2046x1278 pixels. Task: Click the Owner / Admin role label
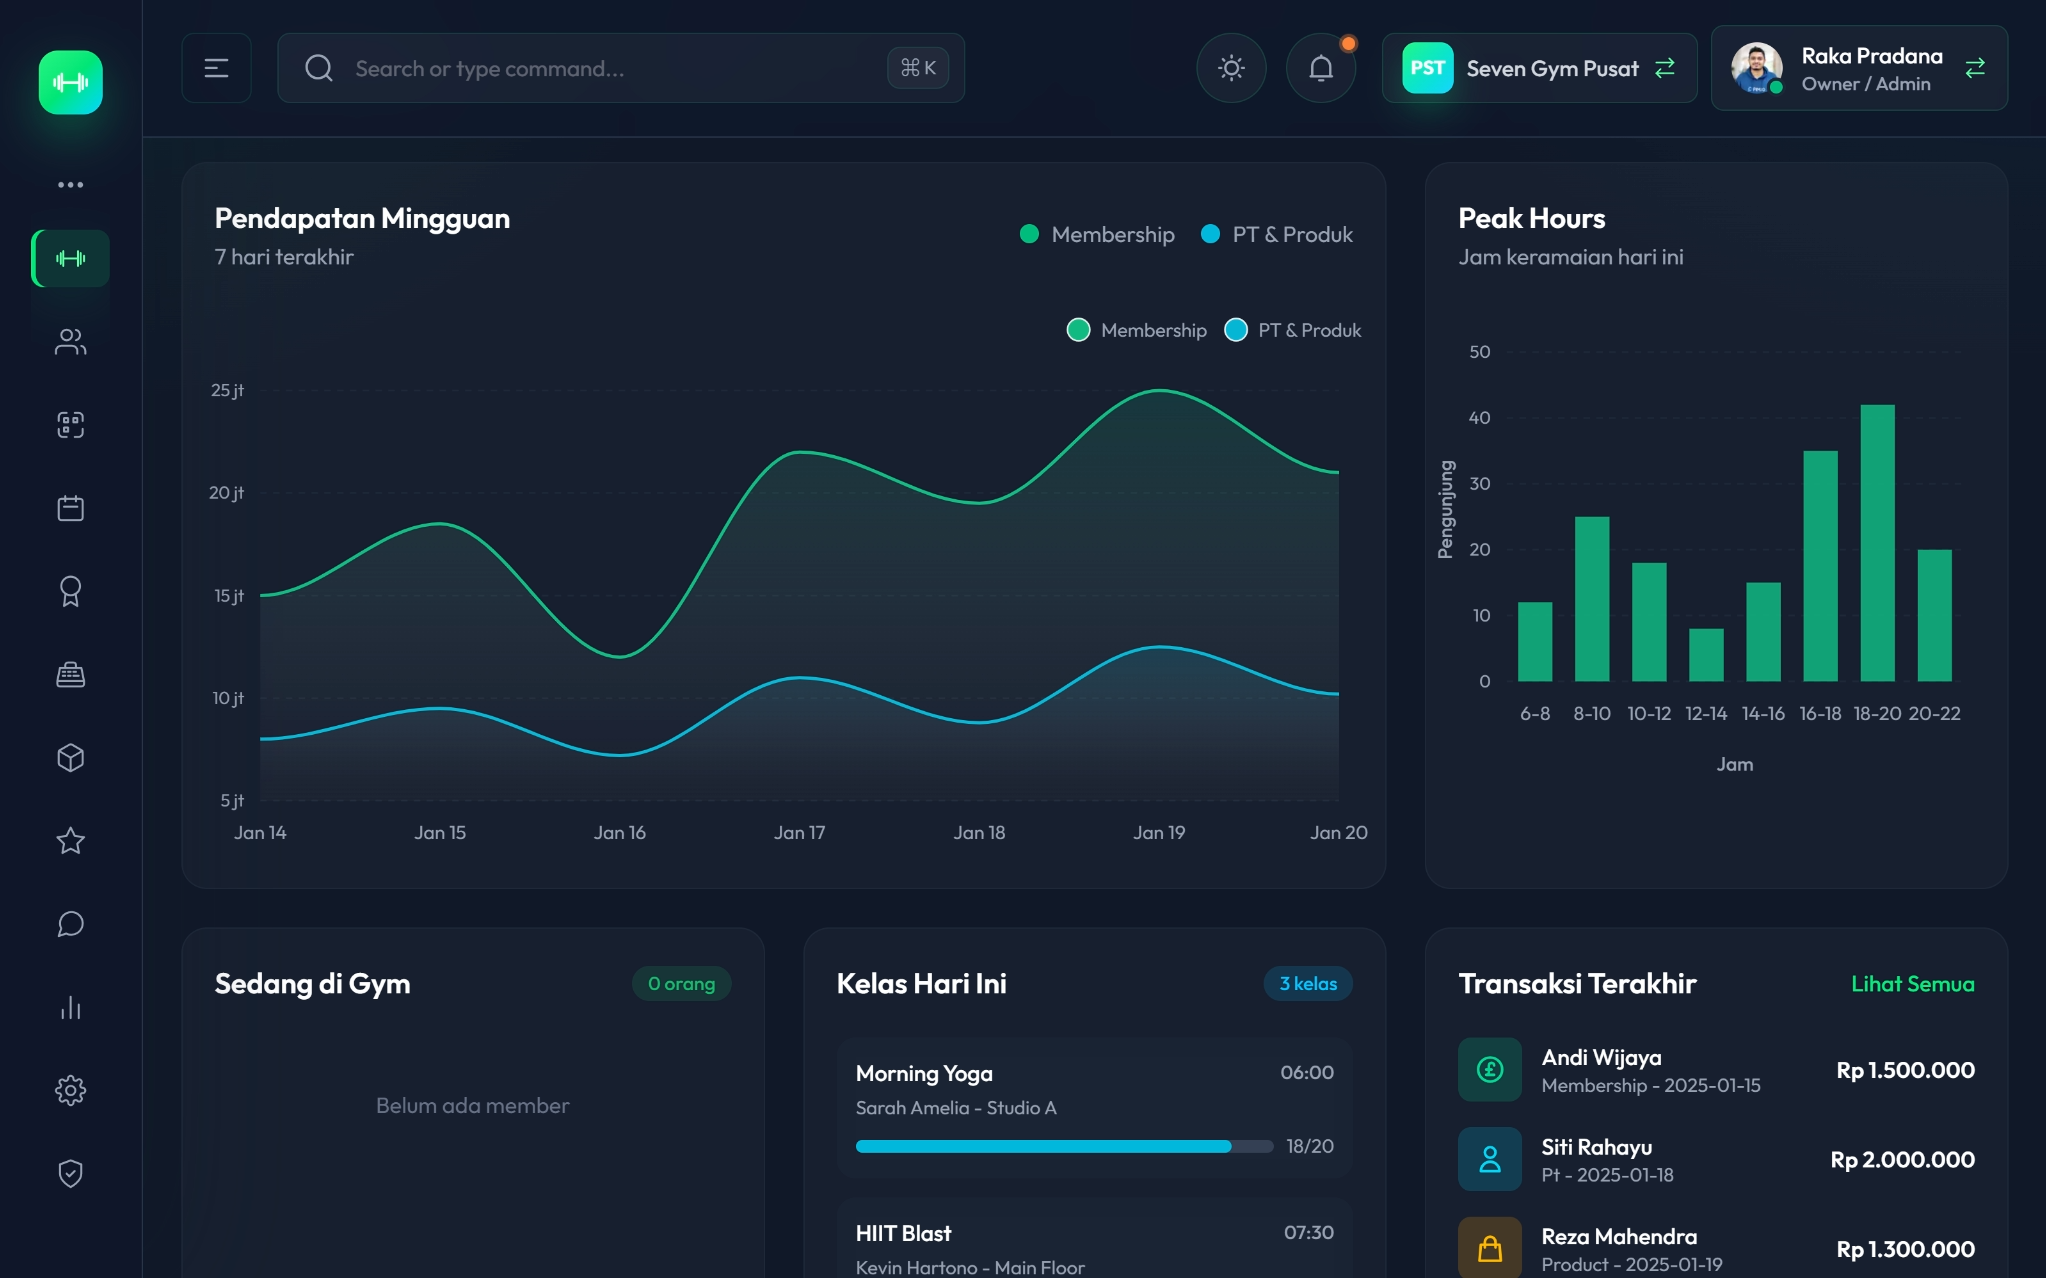click(1865, 84)
